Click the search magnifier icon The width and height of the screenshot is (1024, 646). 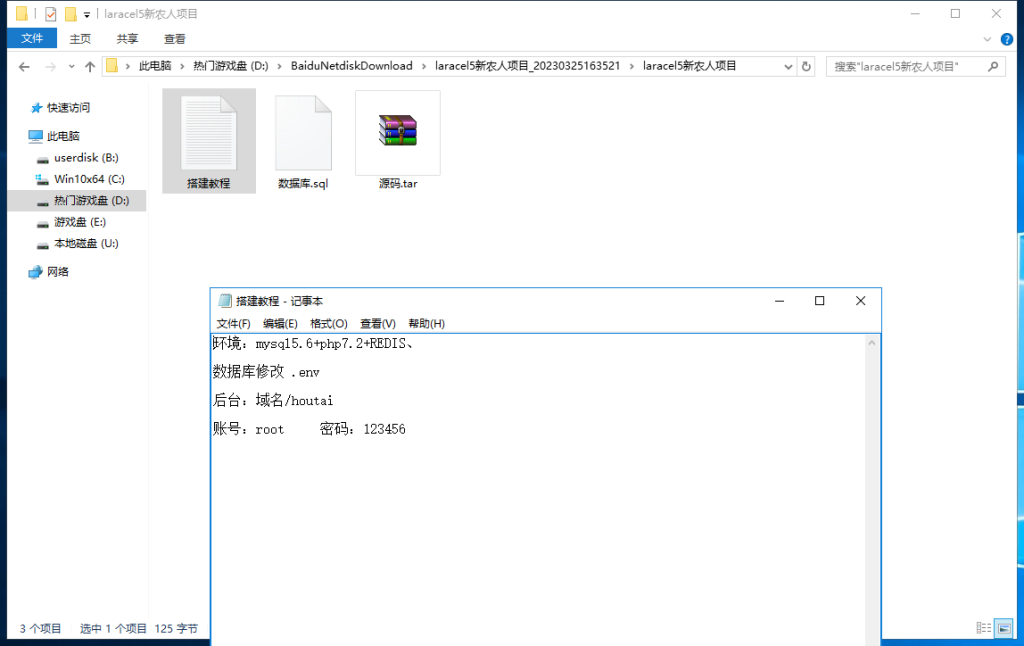(x=993, y=66)
